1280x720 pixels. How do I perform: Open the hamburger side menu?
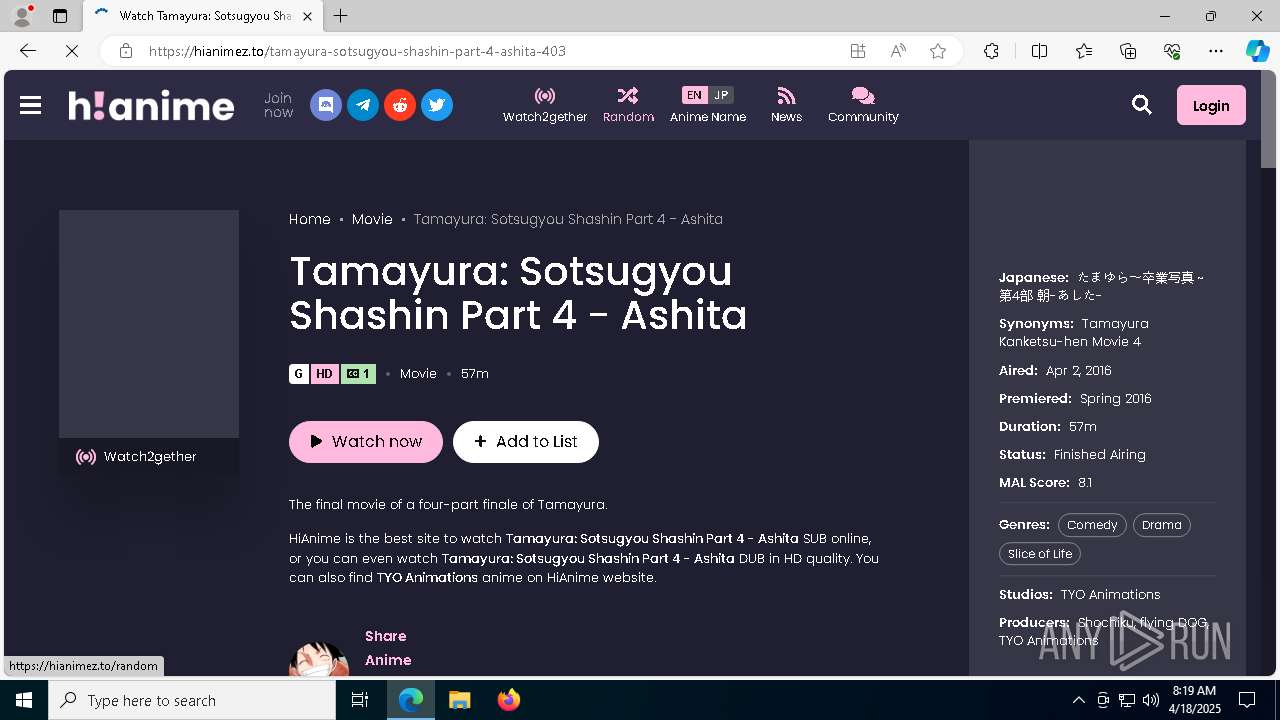[x=30, y=105]
